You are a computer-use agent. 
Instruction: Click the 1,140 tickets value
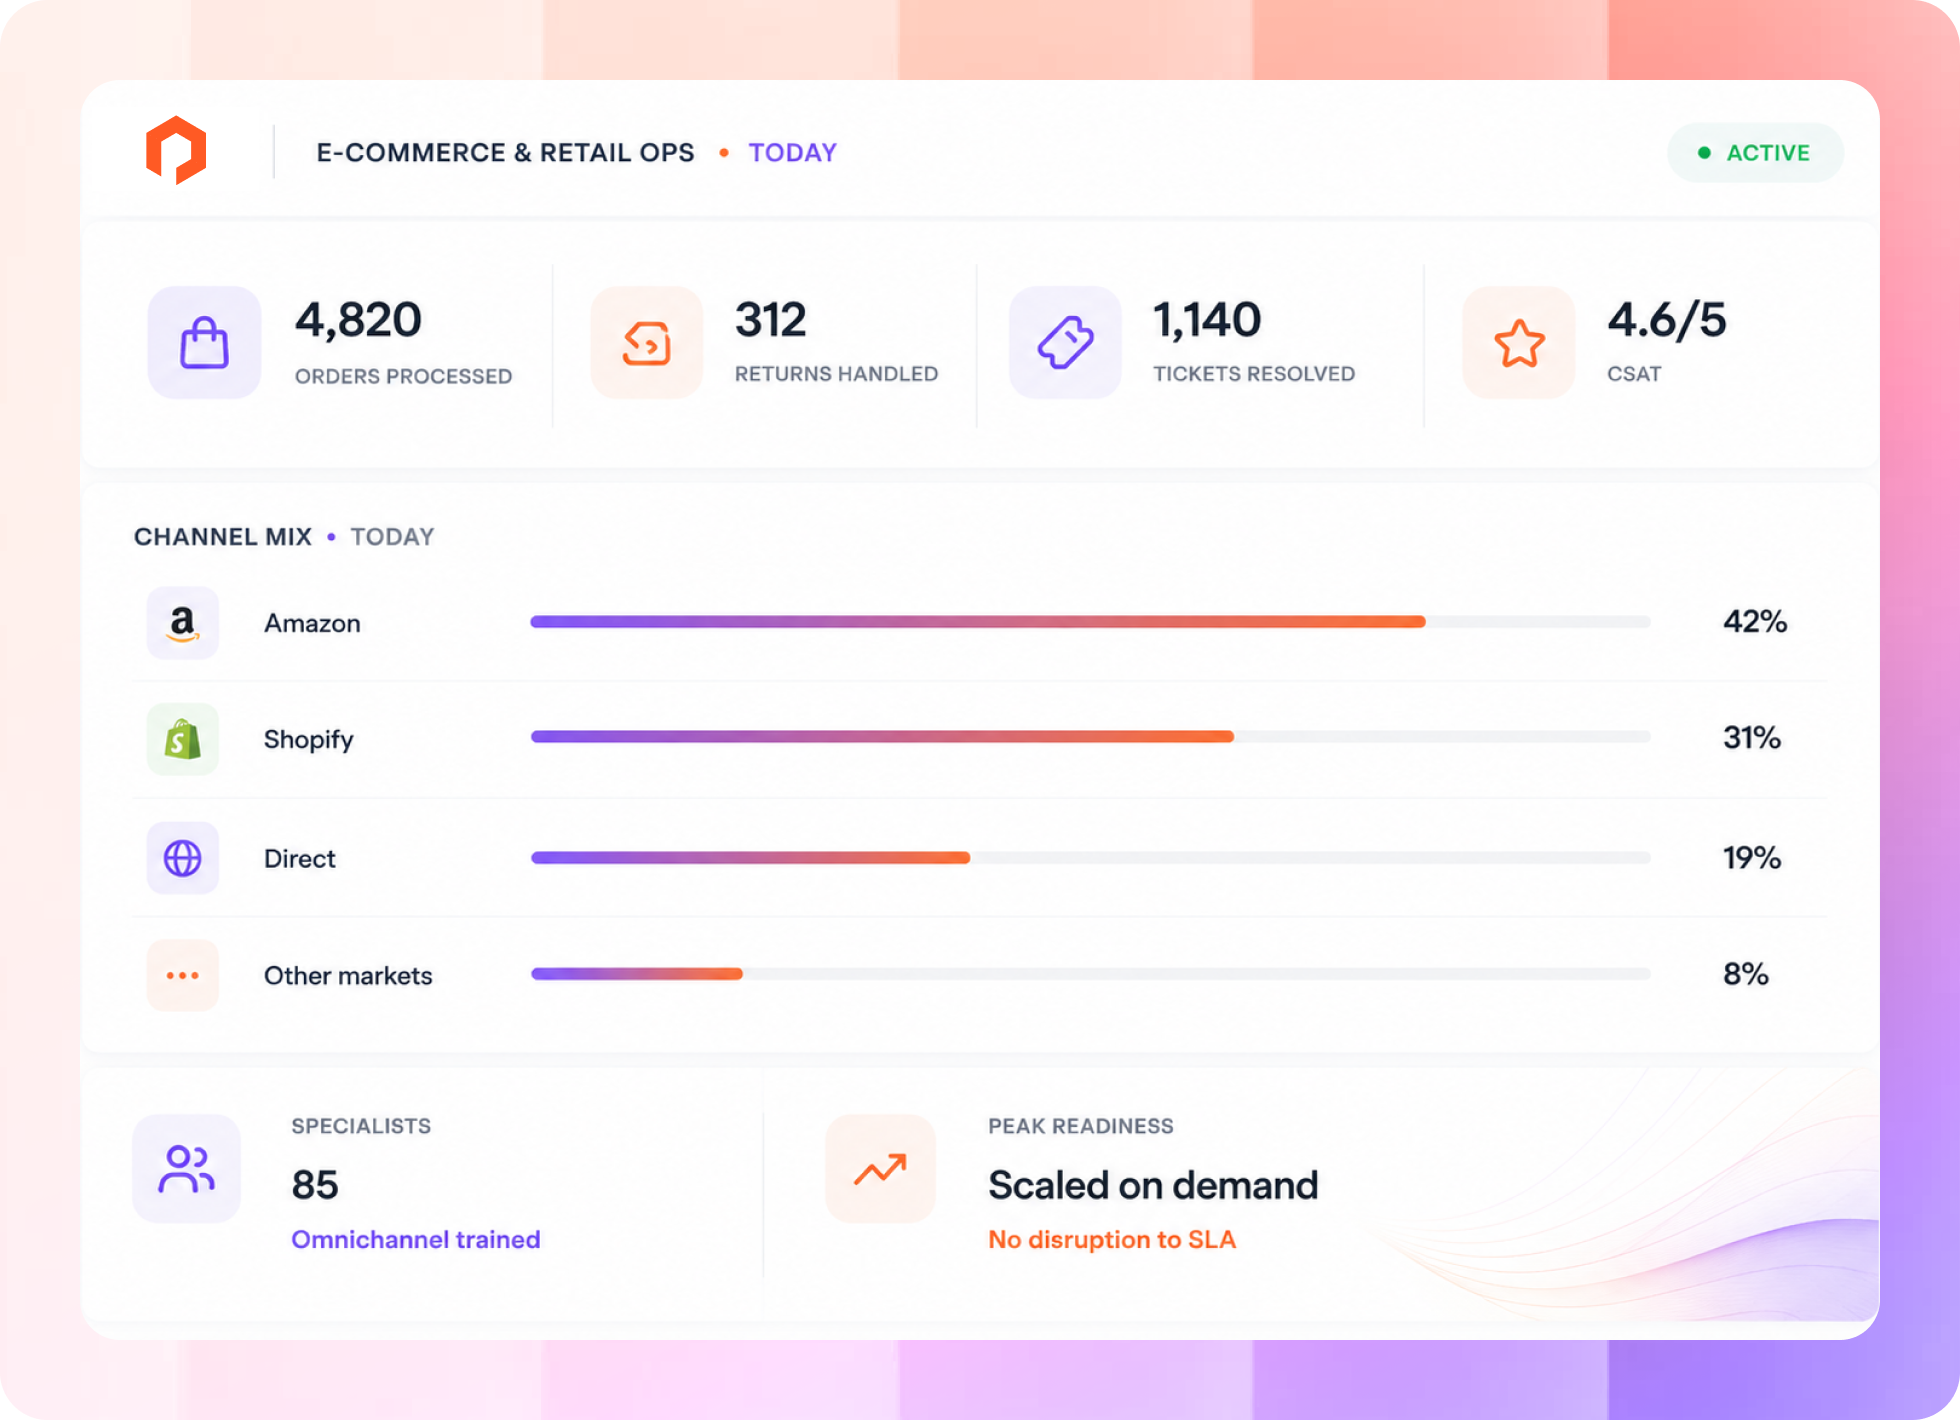tap(1207, 320)
